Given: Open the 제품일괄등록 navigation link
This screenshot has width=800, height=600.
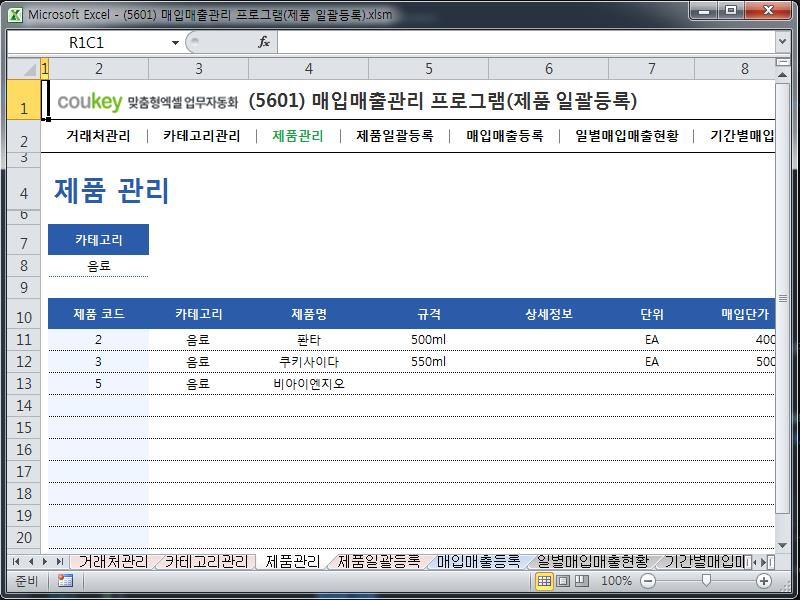Looking at the screenshot, I should [395, 136].
